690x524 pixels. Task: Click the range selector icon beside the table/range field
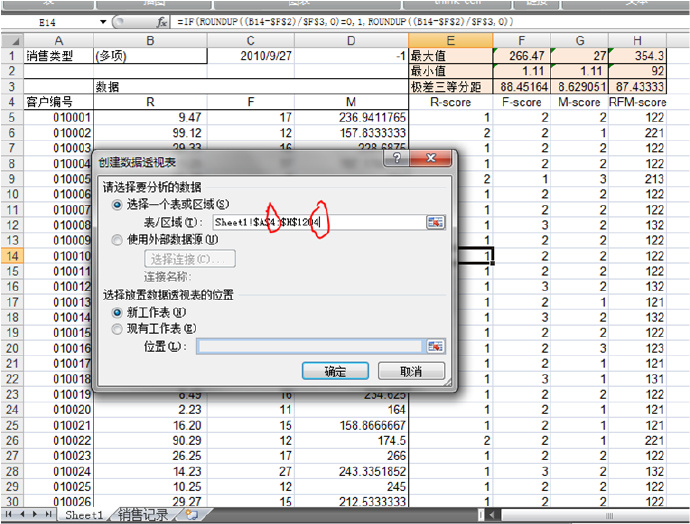tap(435, 222)
